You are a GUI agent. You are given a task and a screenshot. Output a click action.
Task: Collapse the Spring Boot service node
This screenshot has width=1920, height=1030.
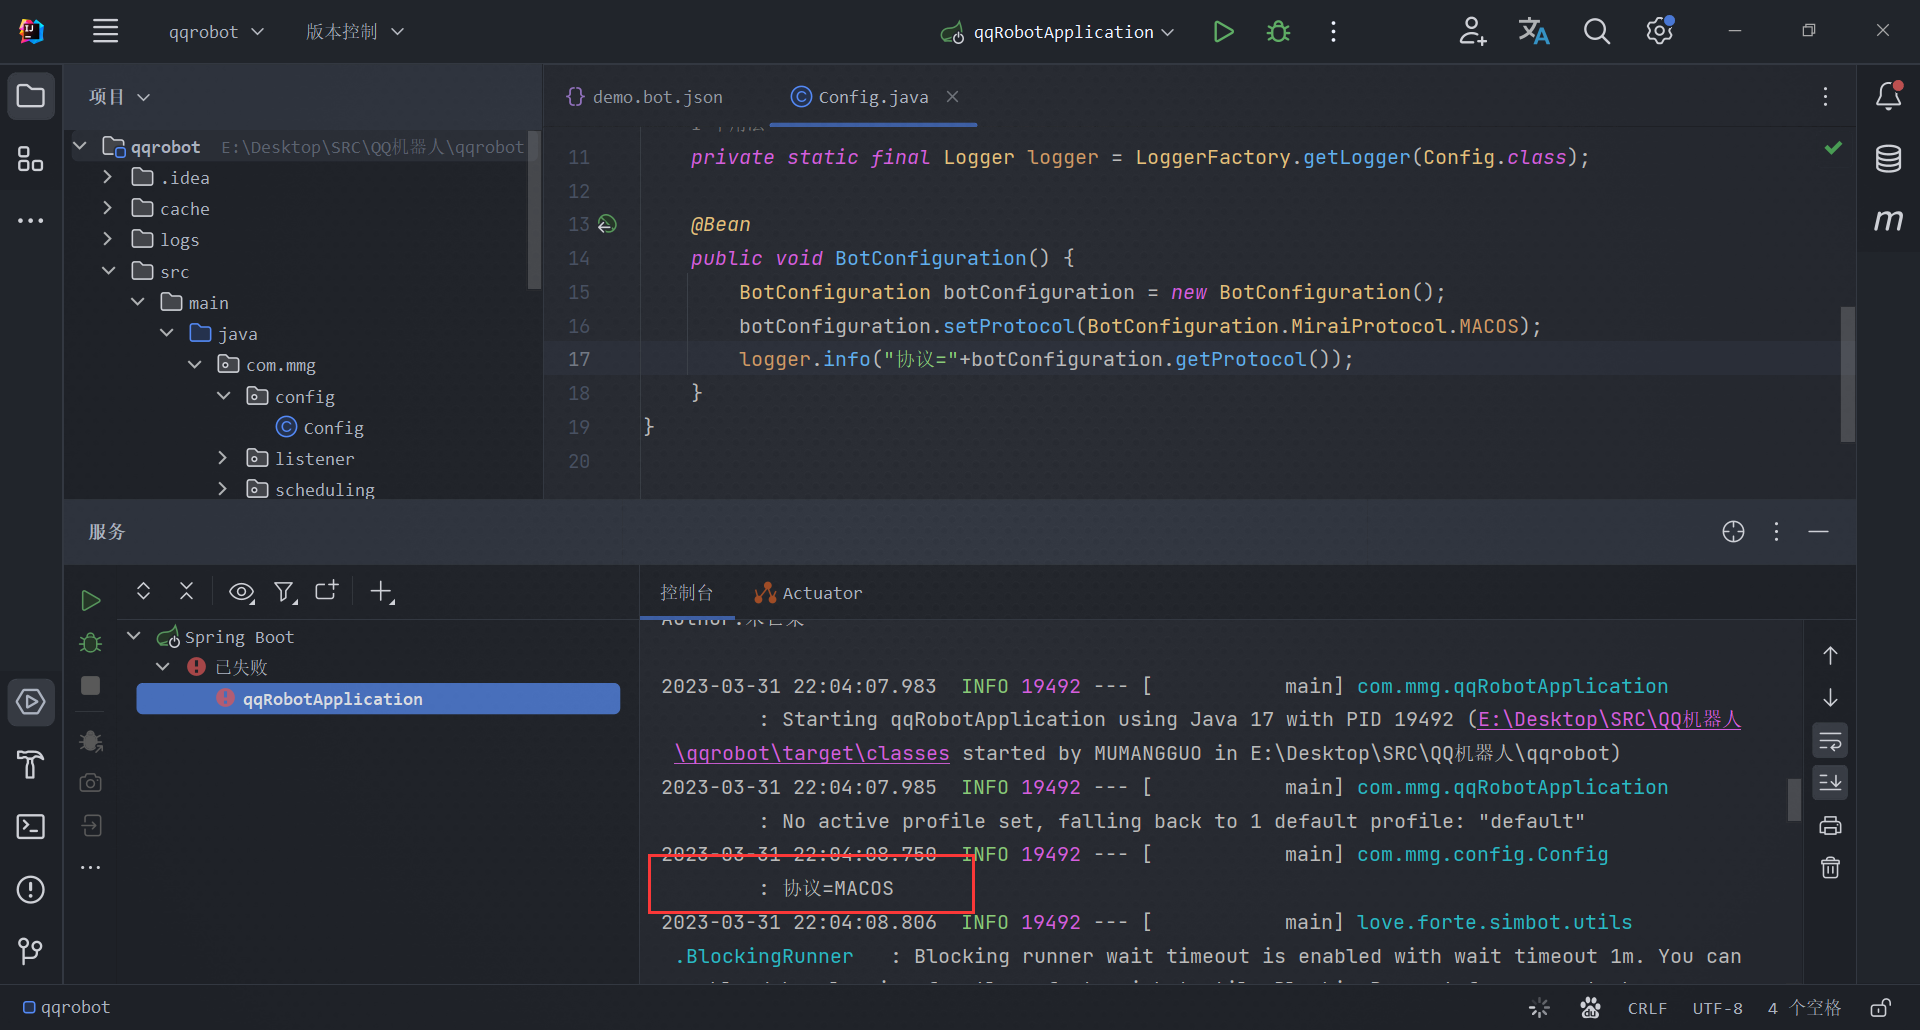pyautogui.click(x=134, y=636)
